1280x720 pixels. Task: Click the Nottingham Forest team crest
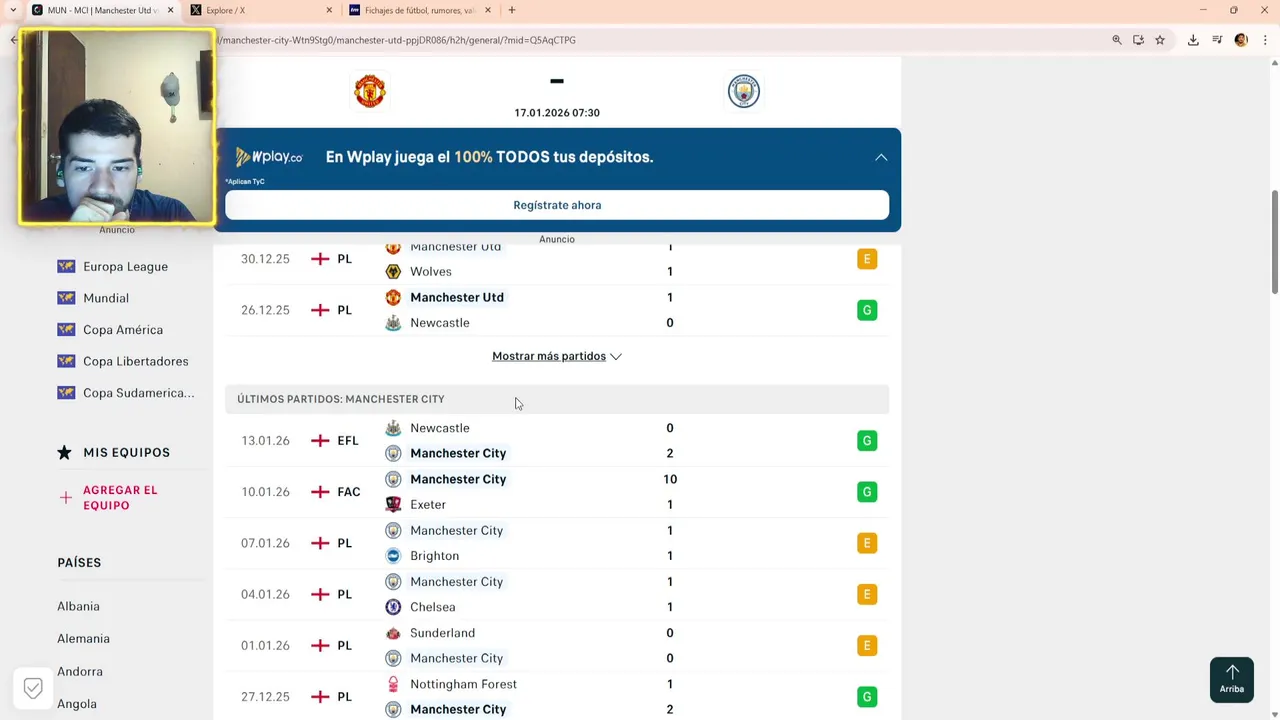pyautogui.click(x=393, y=684)
